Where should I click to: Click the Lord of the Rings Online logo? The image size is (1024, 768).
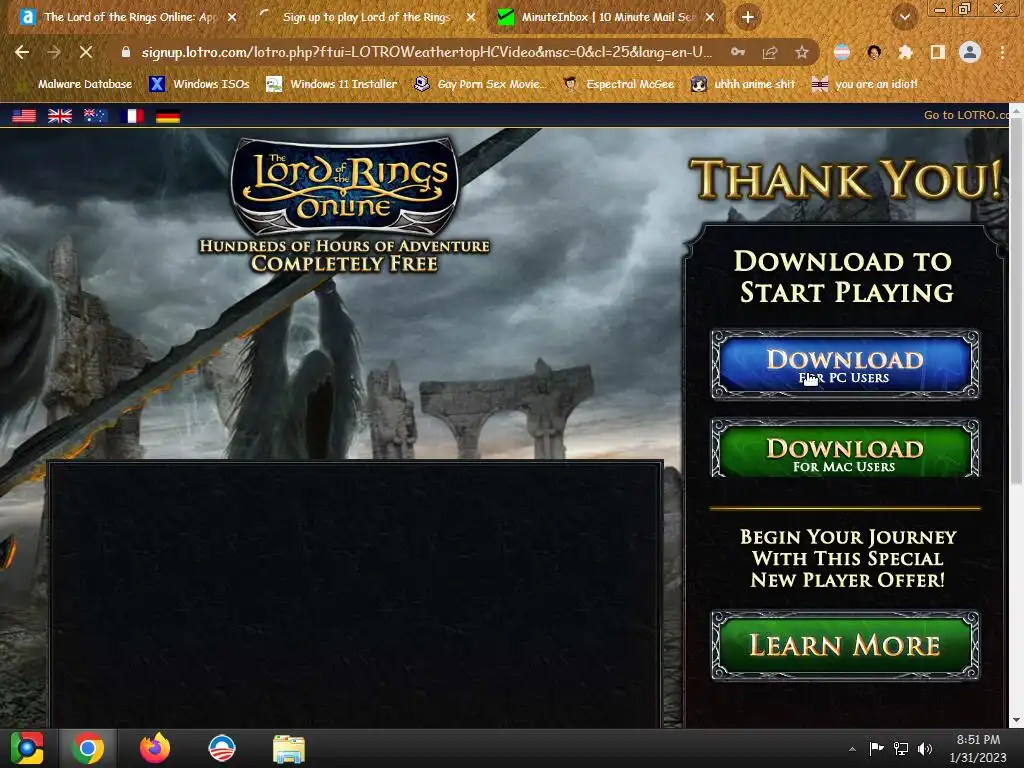344,187
